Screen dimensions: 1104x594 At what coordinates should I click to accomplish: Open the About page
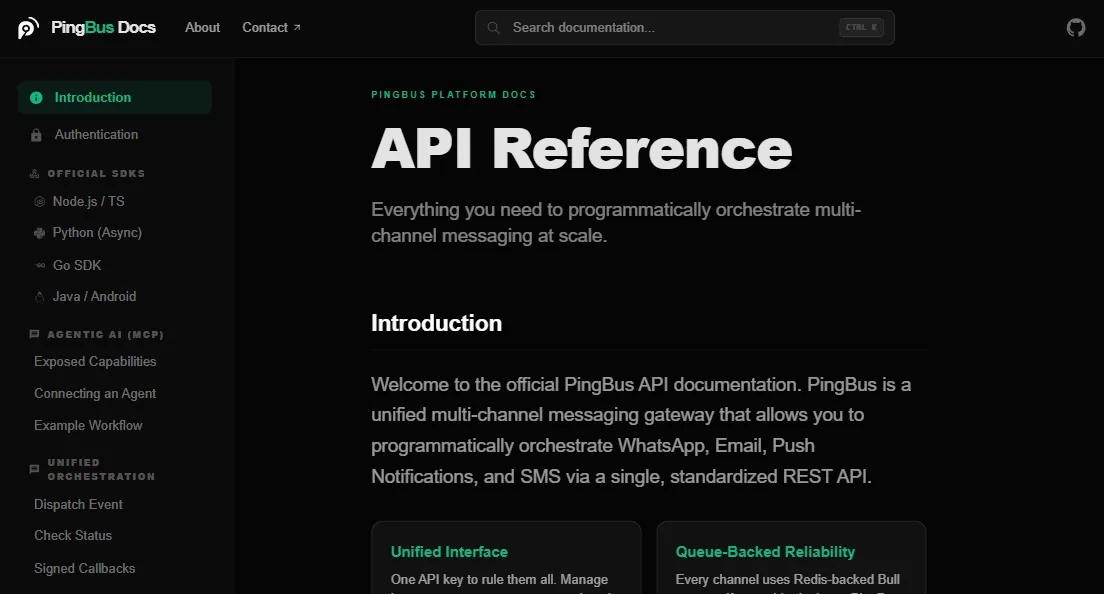[x=202, y=27]
